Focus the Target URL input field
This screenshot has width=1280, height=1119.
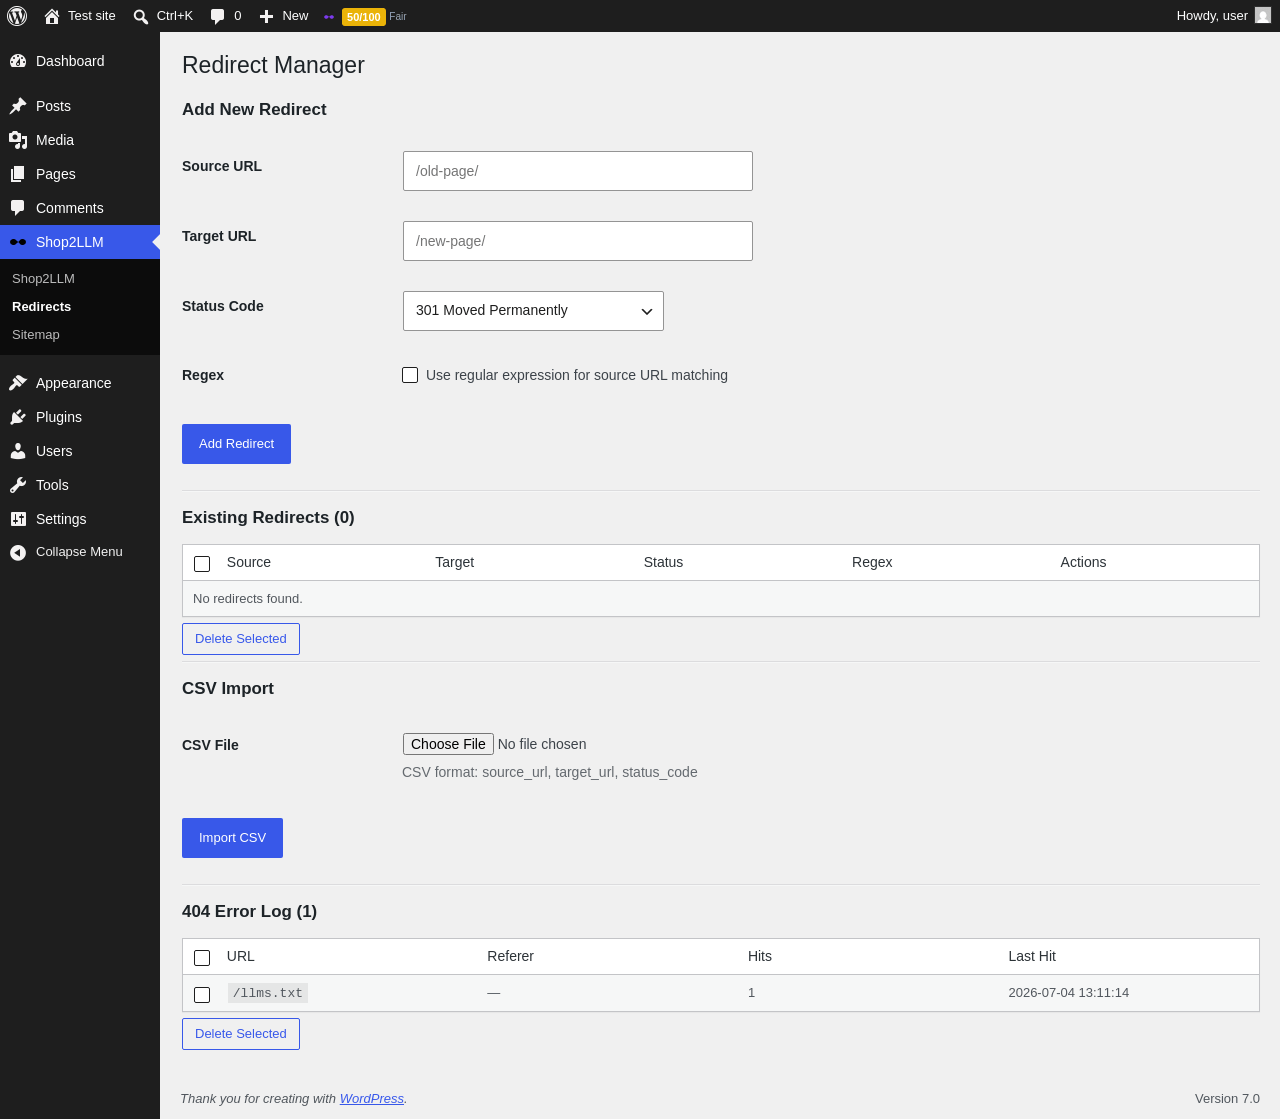578,241
